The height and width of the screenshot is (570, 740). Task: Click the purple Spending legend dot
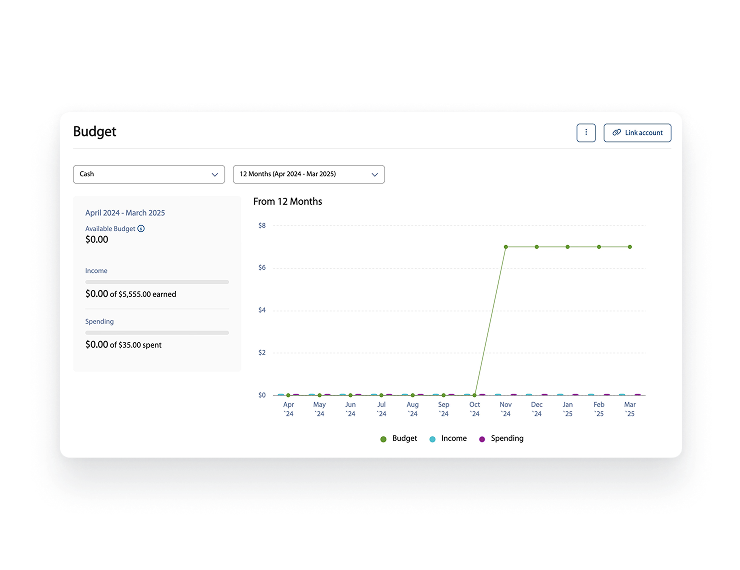(482, 439)
